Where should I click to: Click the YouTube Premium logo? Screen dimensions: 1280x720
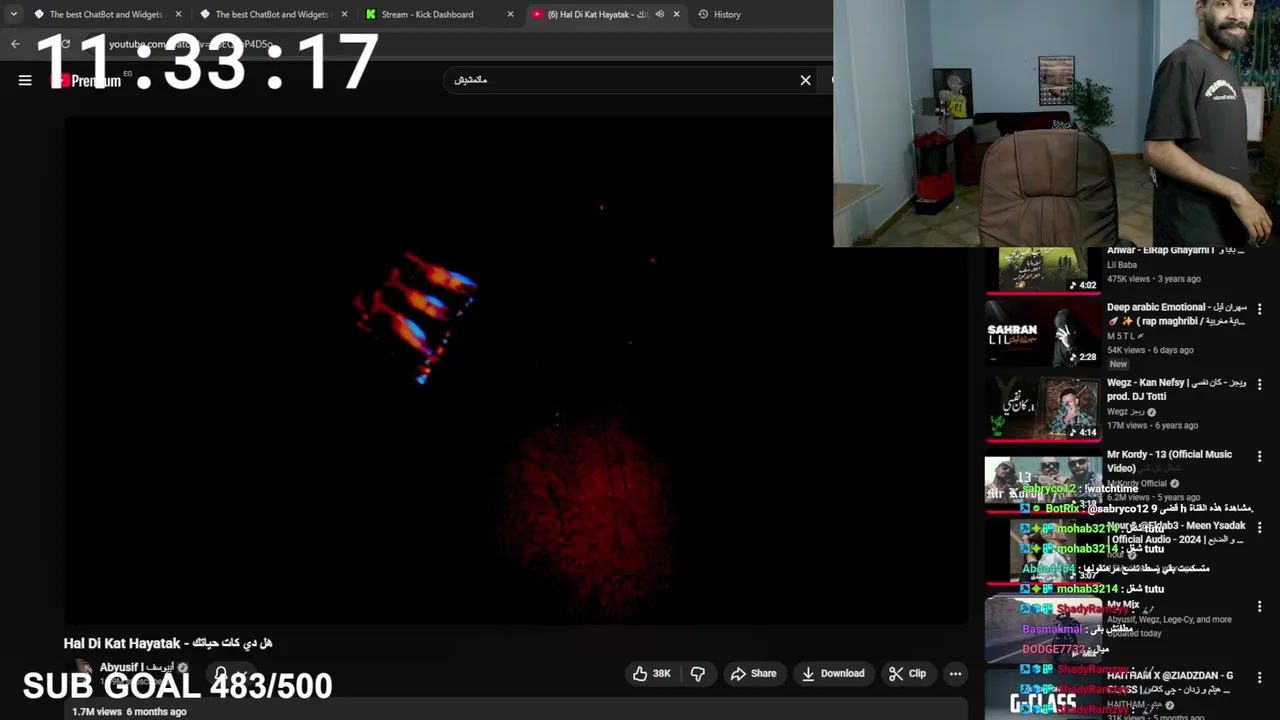(x=86, y=80)
